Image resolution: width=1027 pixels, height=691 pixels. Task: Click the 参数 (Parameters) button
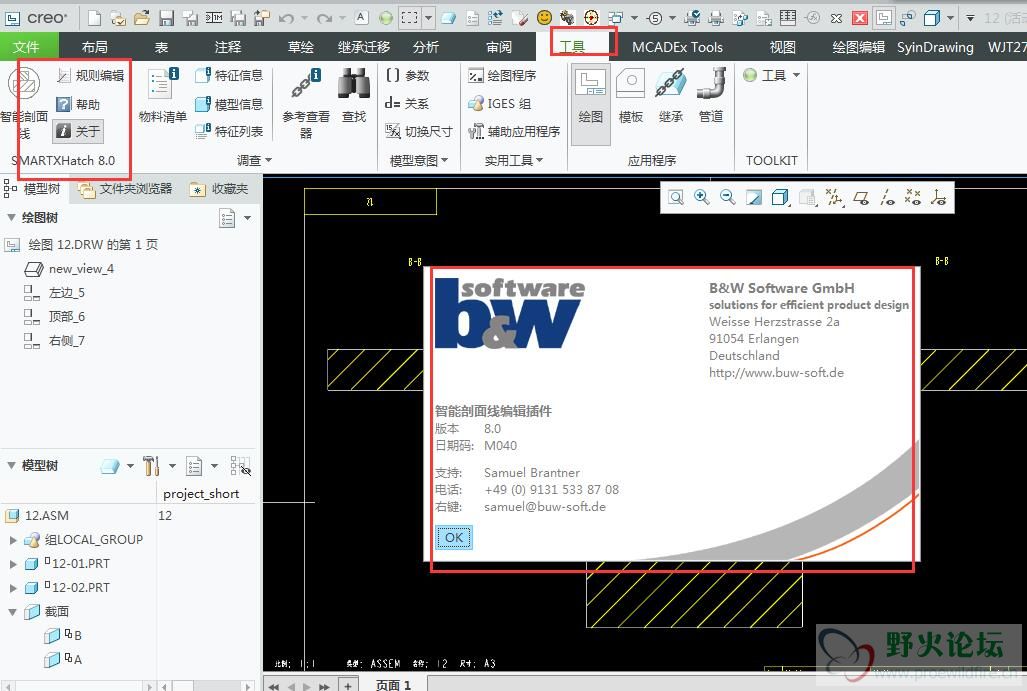tap(408, 75)
